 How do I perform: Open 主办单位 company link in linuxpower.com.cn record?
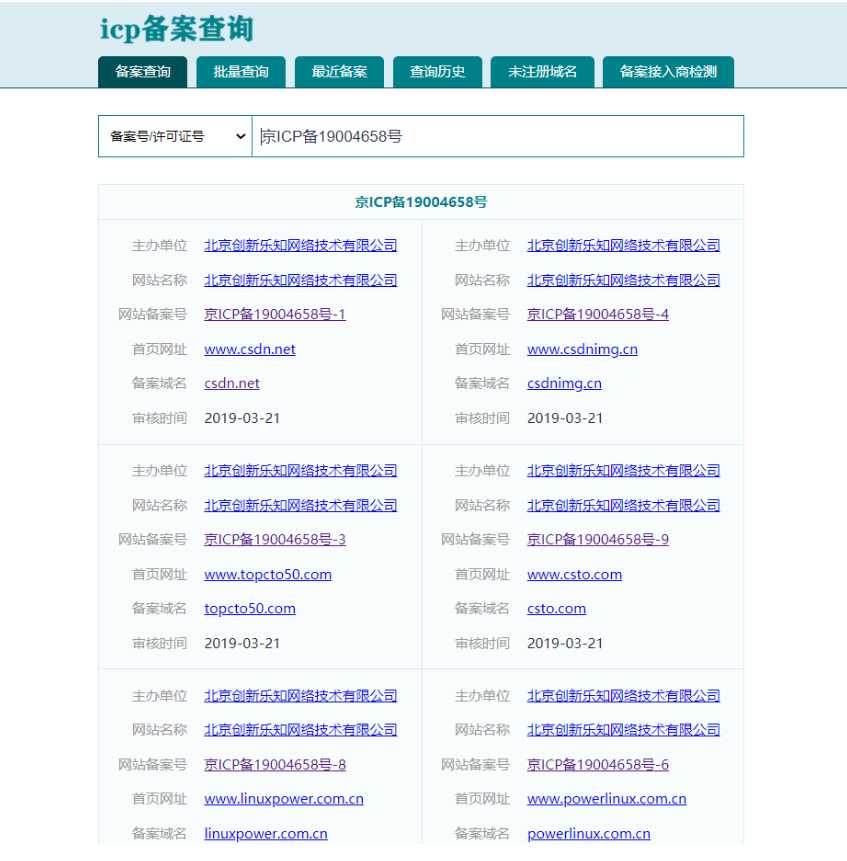click(301, 696)
